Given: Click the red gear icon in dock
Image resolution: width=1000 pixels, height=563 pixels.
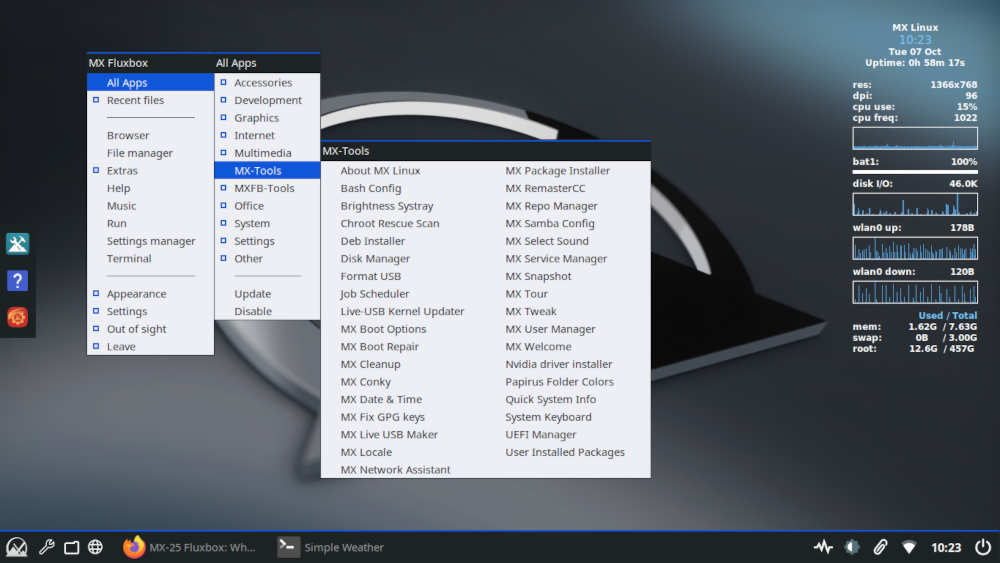Looking at the screenshot, I should click(17, 317).
